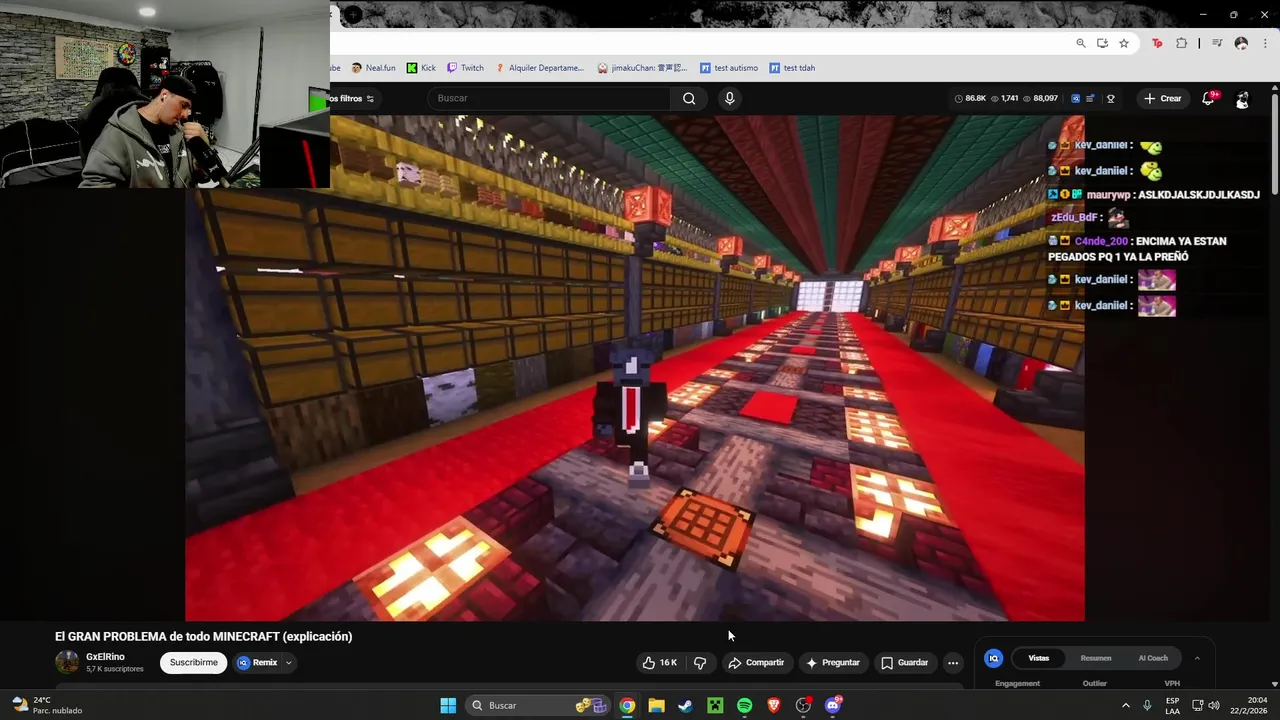Open the three-dot more actions menu under video
The width and height of the screenshot is (1280, 720).
pyautogui.click(x=953, y=662)
